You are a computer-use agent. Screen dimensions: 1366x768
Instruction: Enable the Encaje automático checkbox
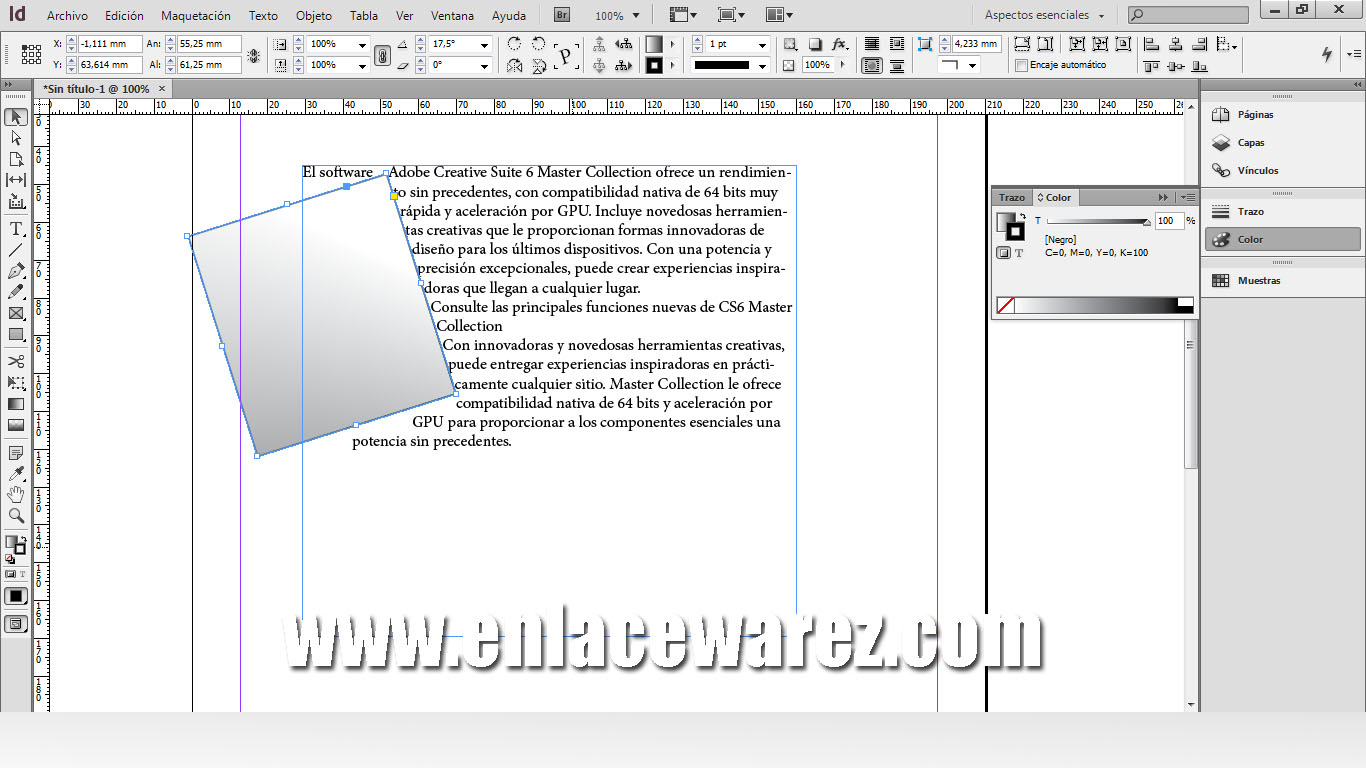(1021, 65)
